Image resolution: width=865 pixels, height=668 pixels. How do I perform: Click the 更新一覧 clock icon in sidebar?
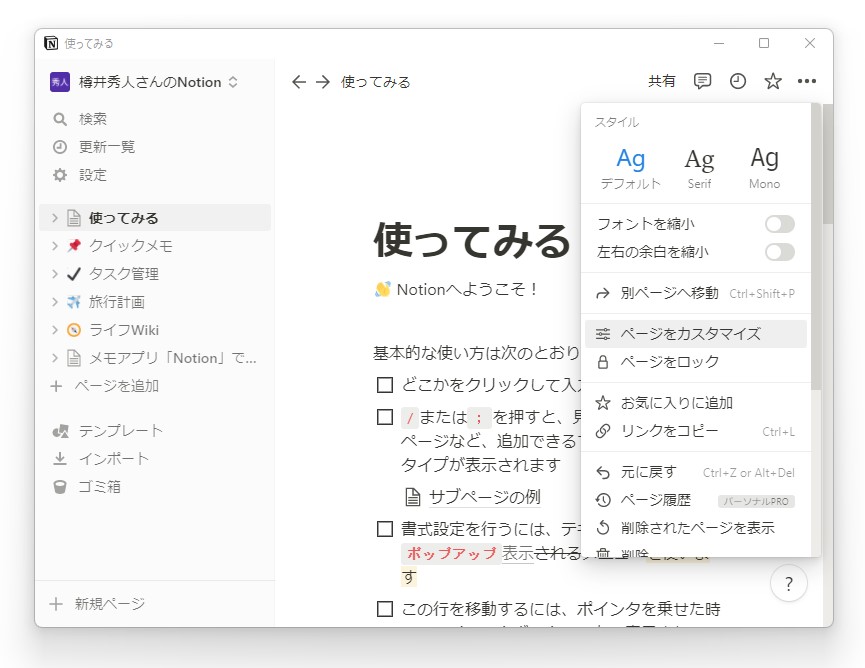click(x=61, y=146)
